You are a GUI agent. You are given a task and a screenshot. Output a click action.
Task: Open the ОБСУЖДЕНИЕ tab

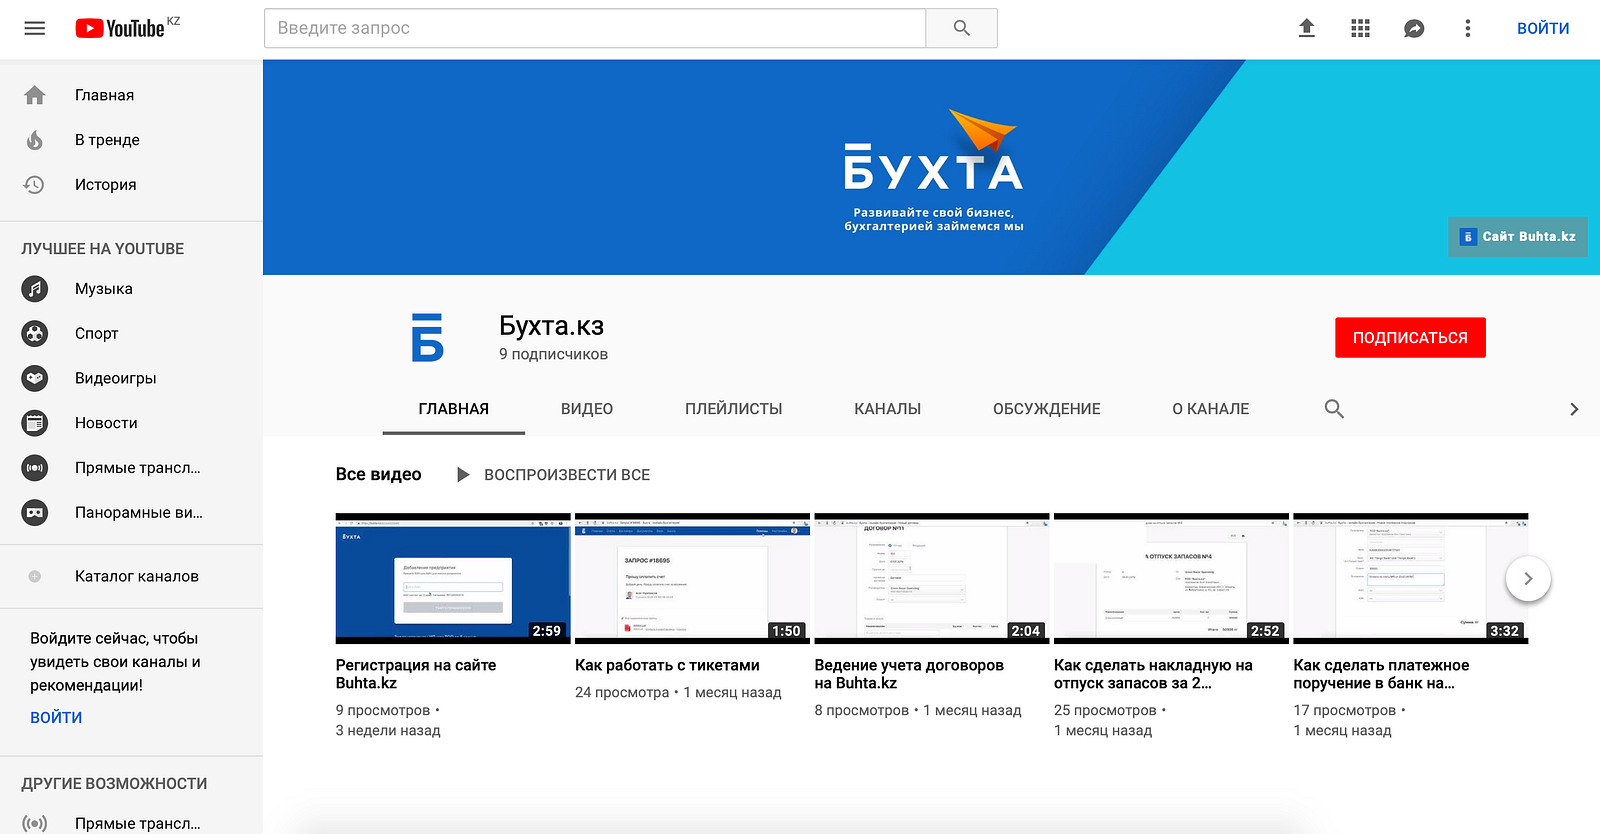1047,409
